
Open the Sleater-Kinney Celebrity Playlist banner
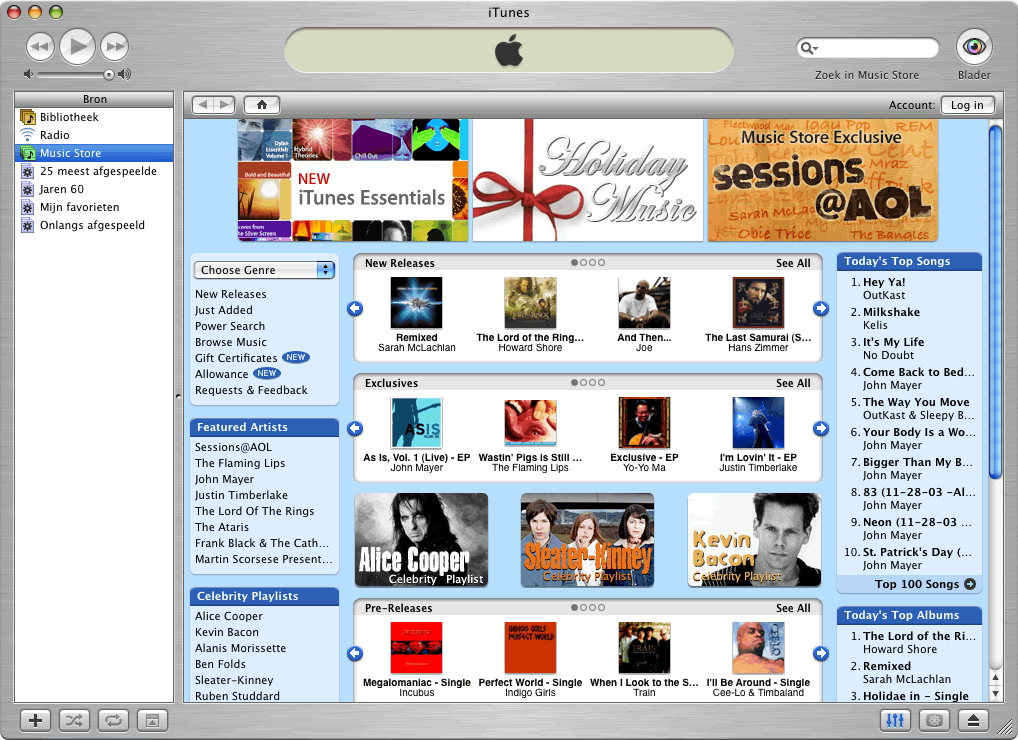(x=588, y=540)
